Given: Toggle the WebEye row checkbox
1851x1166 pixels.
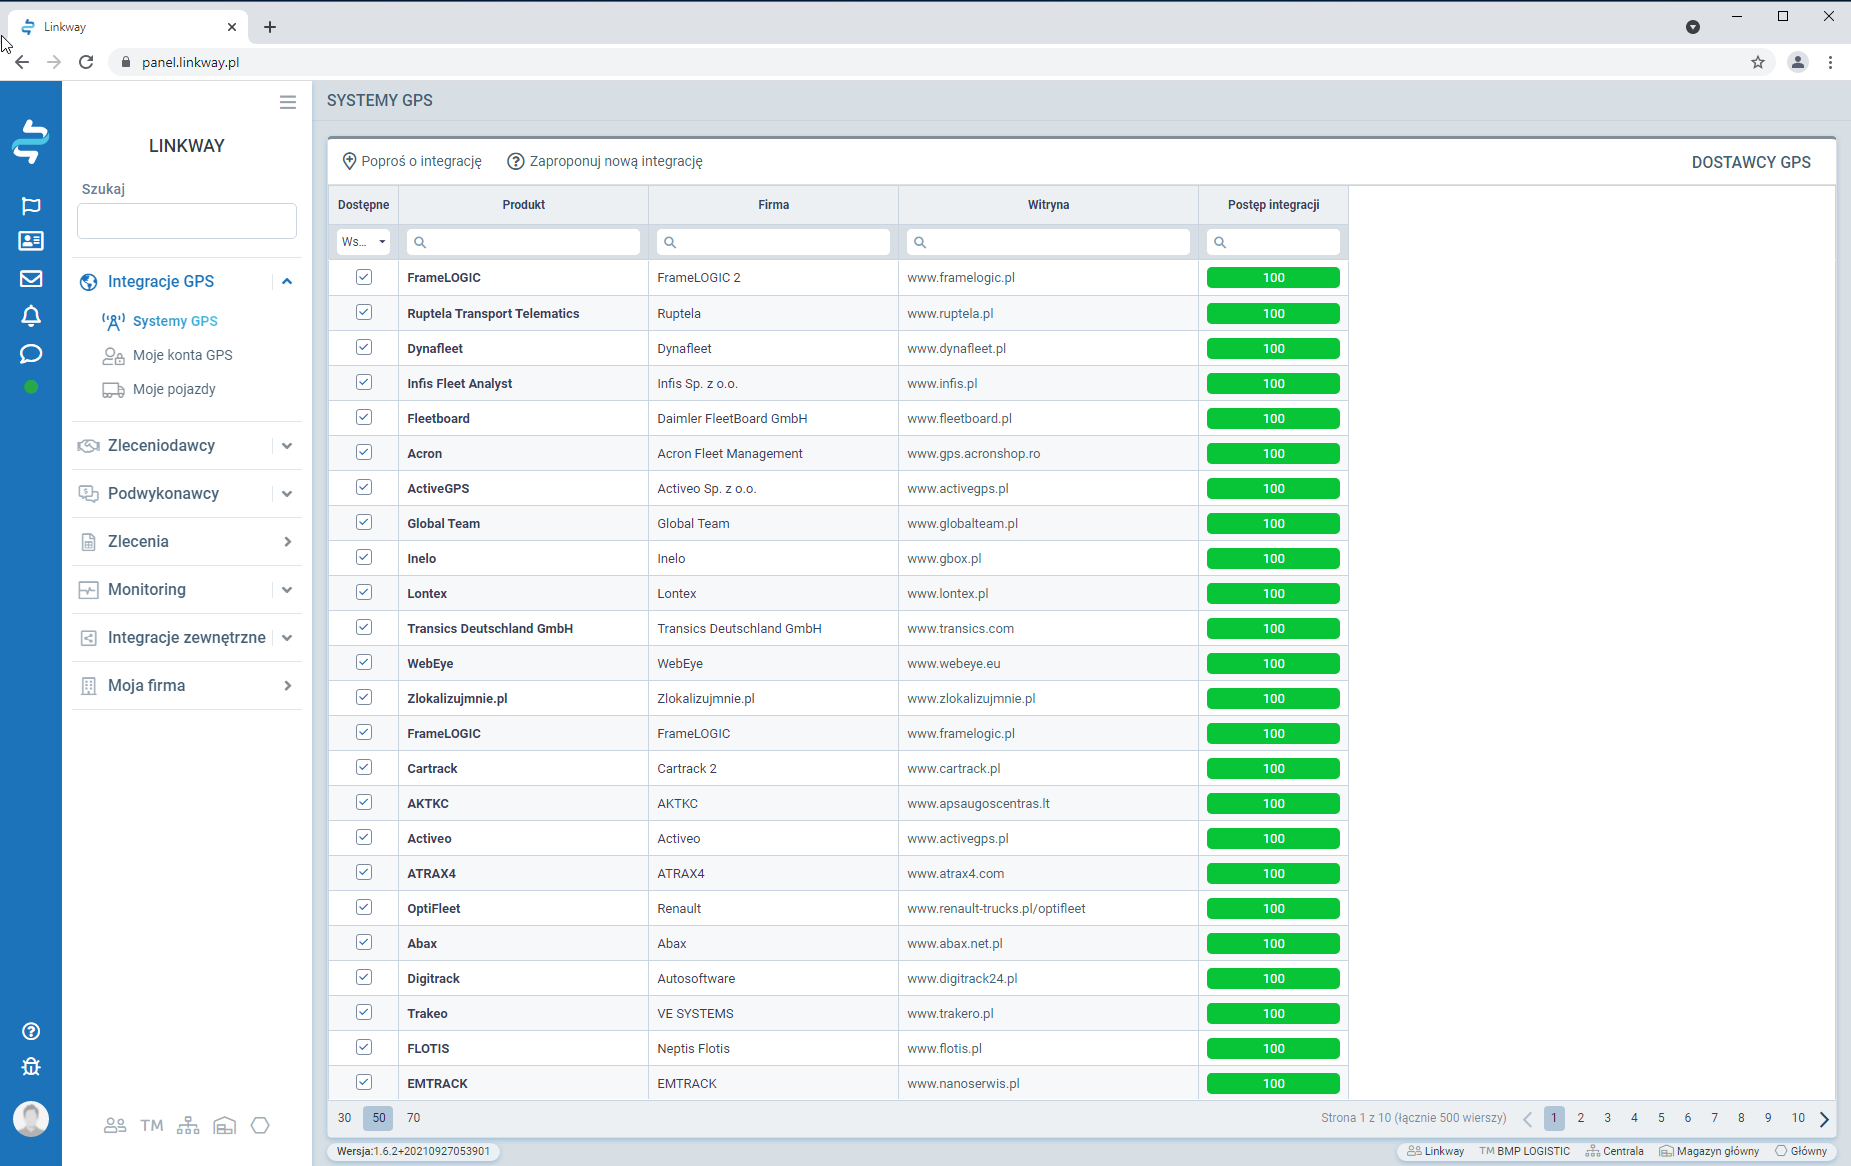Looking at the screenshot, I should 364,662.
